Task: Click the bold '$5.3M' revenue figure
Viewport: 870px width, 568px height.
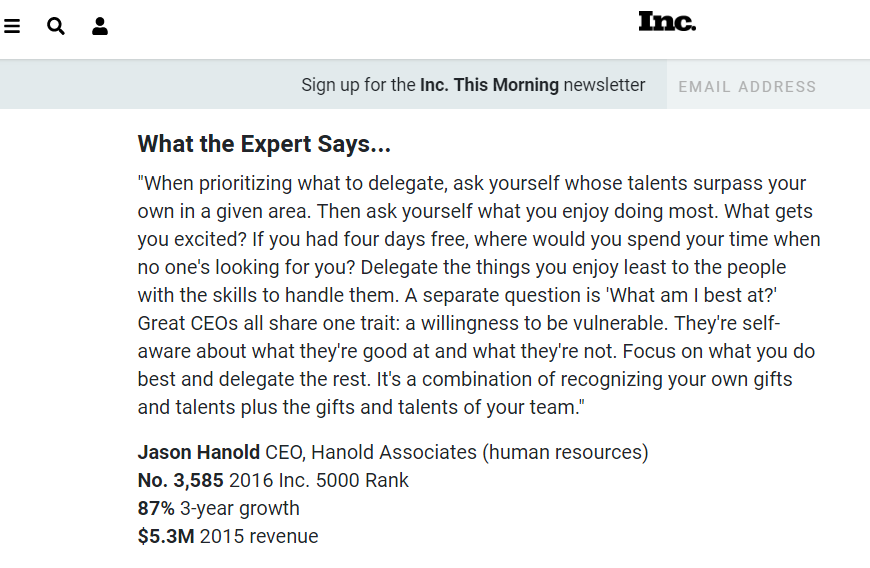Action: coord(166,536)
